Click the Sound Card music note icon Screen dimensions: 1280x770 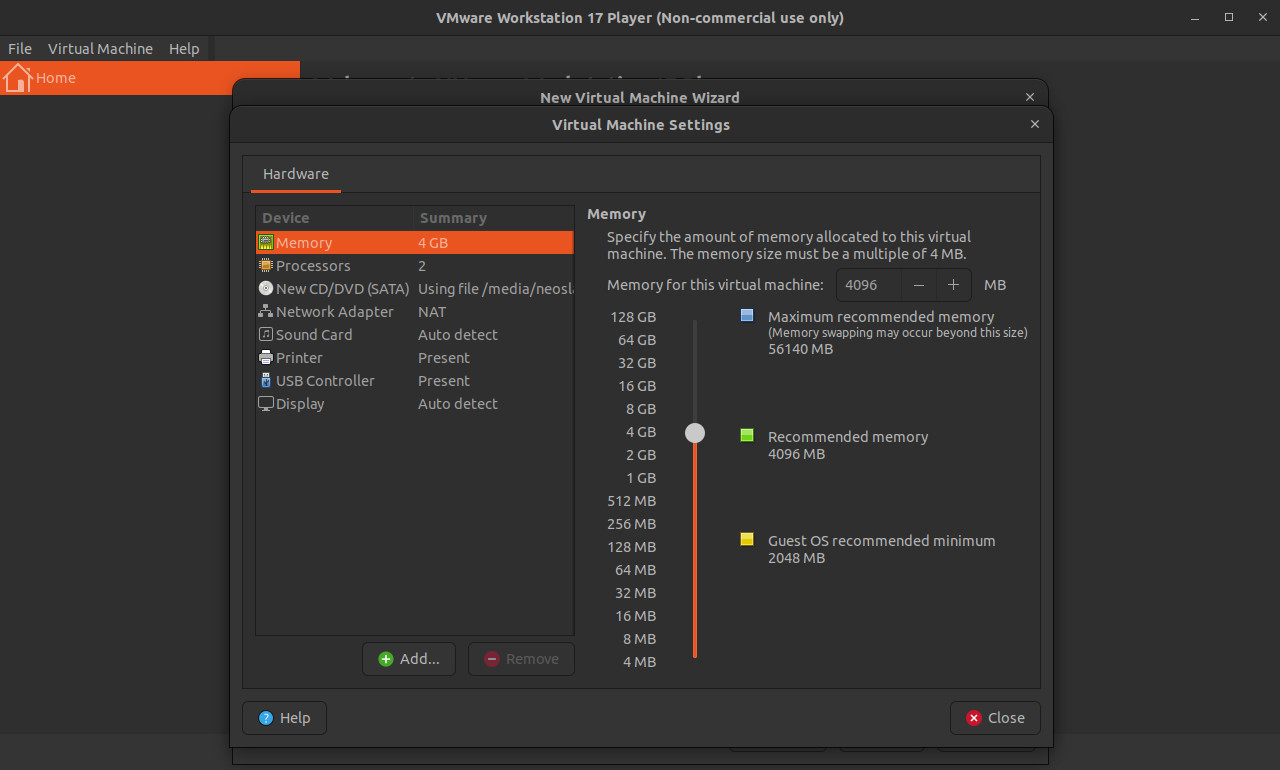coord(266,335)
